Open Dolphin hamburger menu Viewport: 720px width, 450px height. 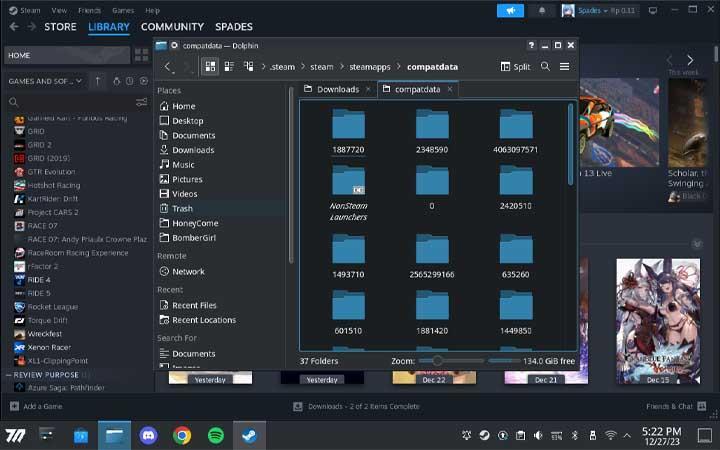[564, 67]
